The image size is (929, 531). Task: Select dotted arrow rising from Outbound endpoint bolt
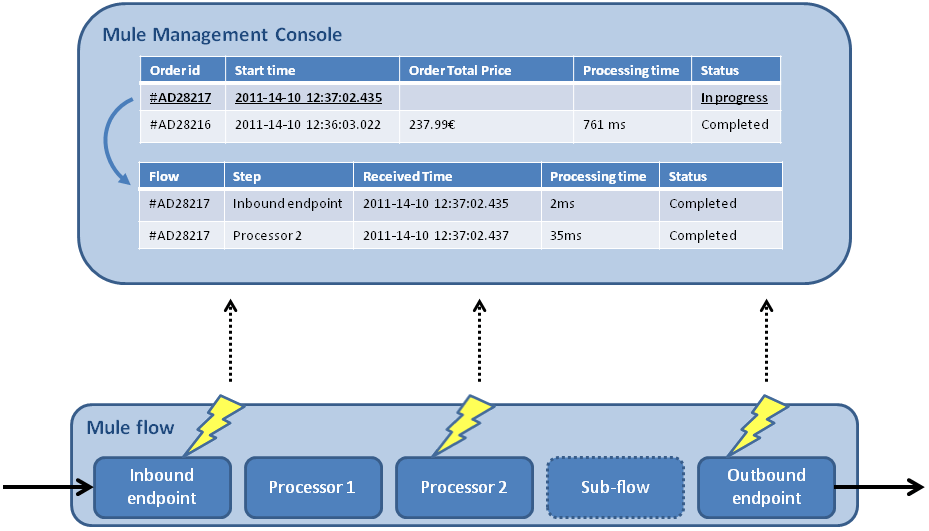point(766,340)
